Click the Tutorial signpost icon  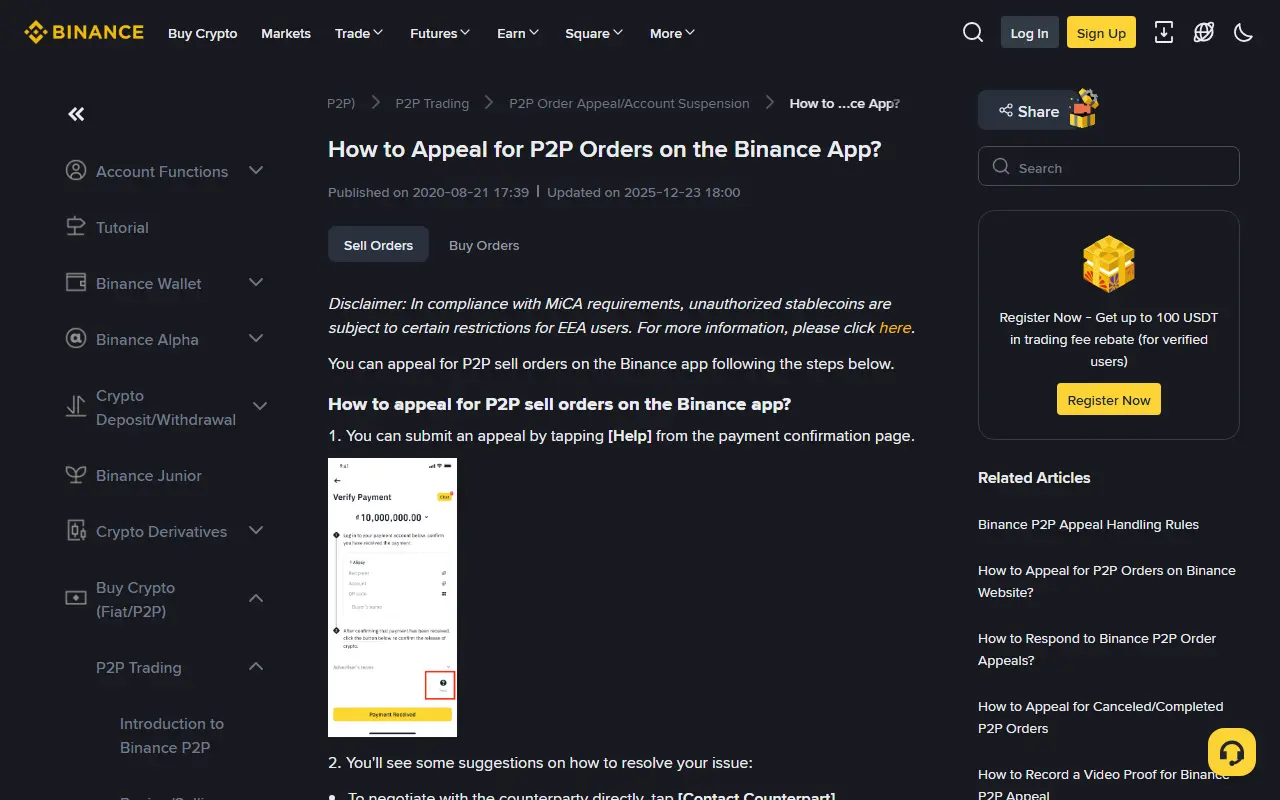76,227
